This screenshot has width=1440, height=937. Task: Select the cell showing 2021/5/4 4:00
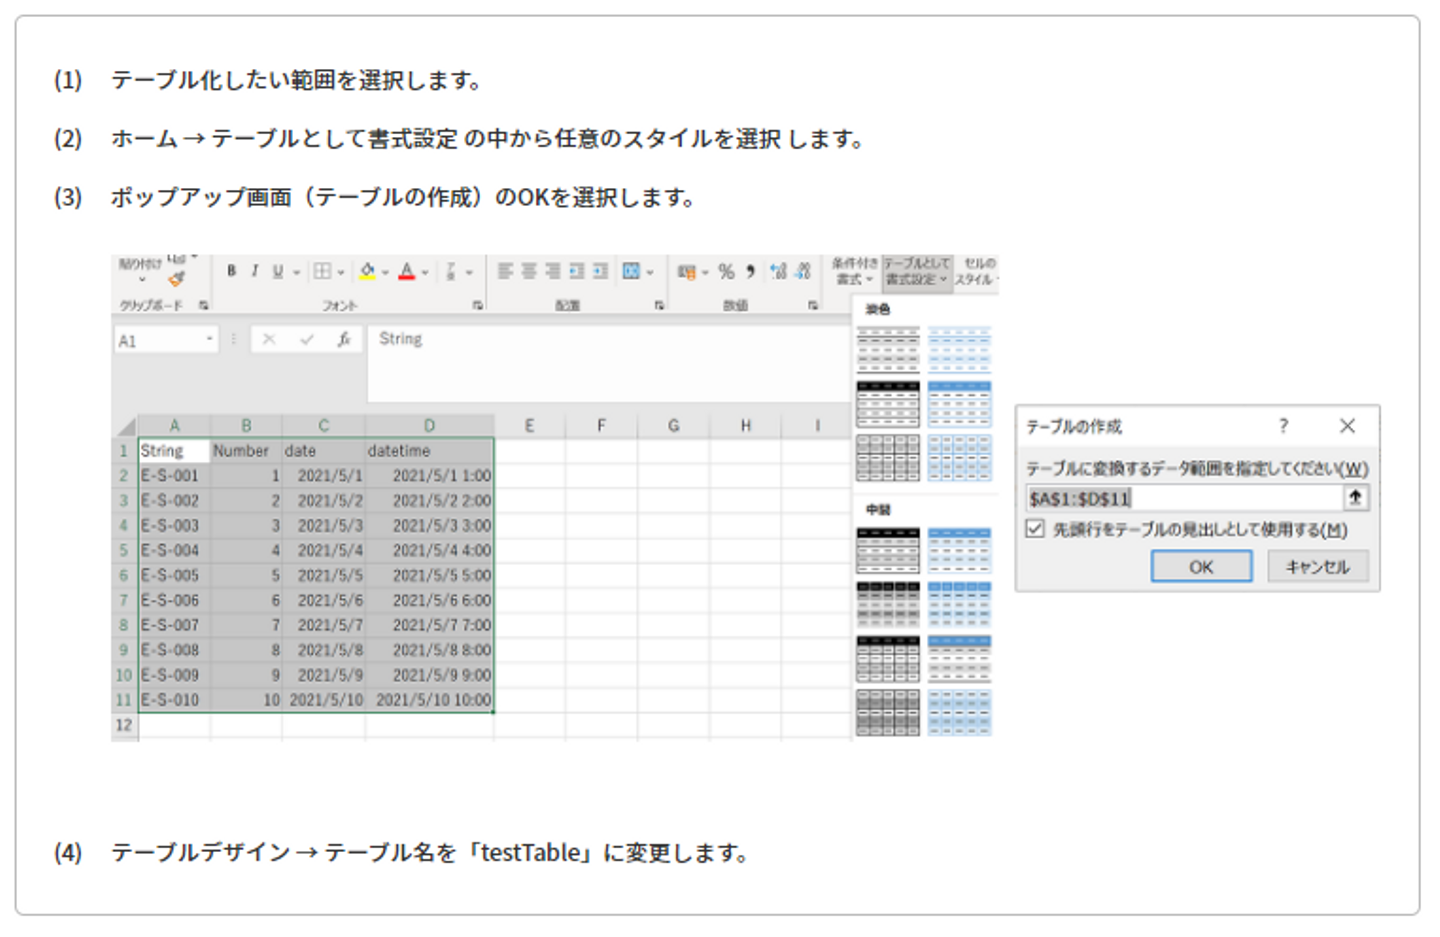pyautogui.click(x=429, y=550)
